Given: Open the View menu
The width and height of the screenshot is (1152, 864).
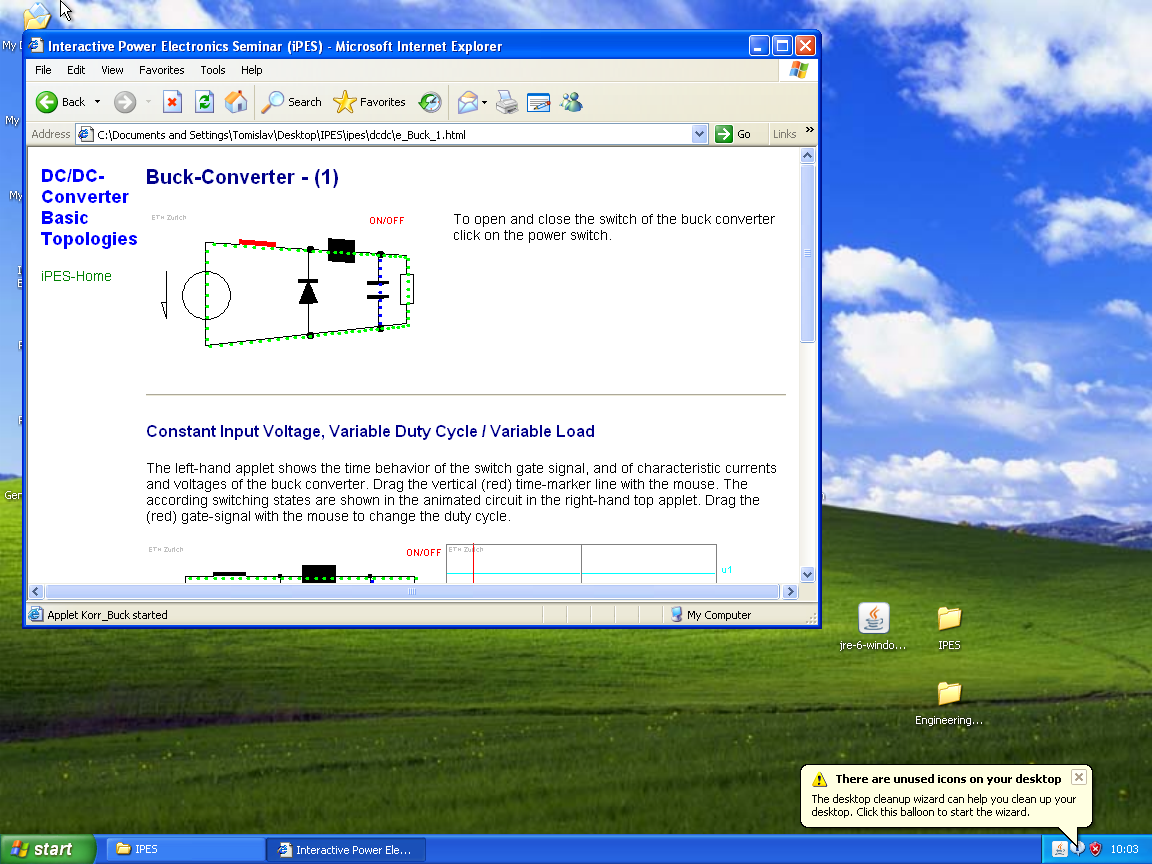Looking at the screenshot, I should 112,70.
